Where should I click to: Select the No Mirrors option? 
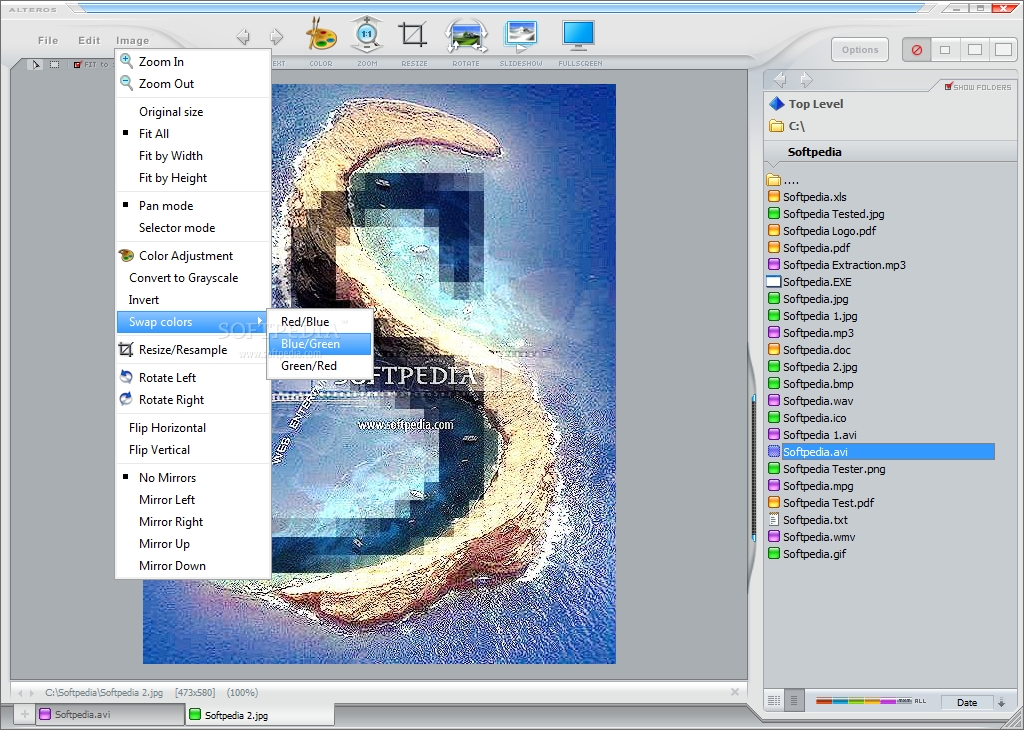pos(193,478)
